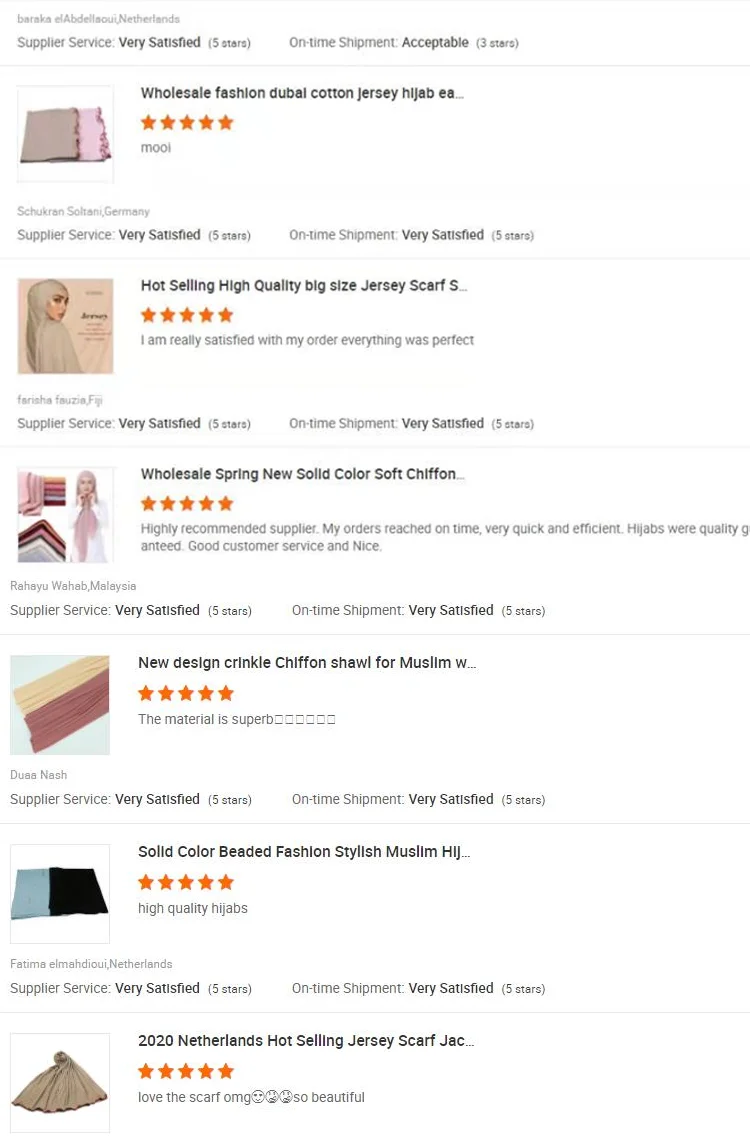Click the 2020 Netherlands Jersey Scarf image
750x1144 pixels.
(x=60, y=1082)
